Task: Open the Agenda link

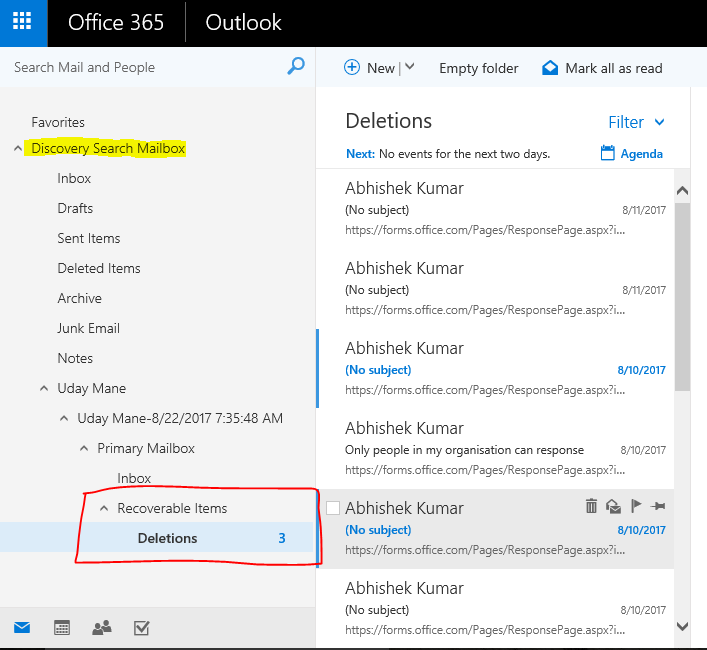Action: coord(642,154)
